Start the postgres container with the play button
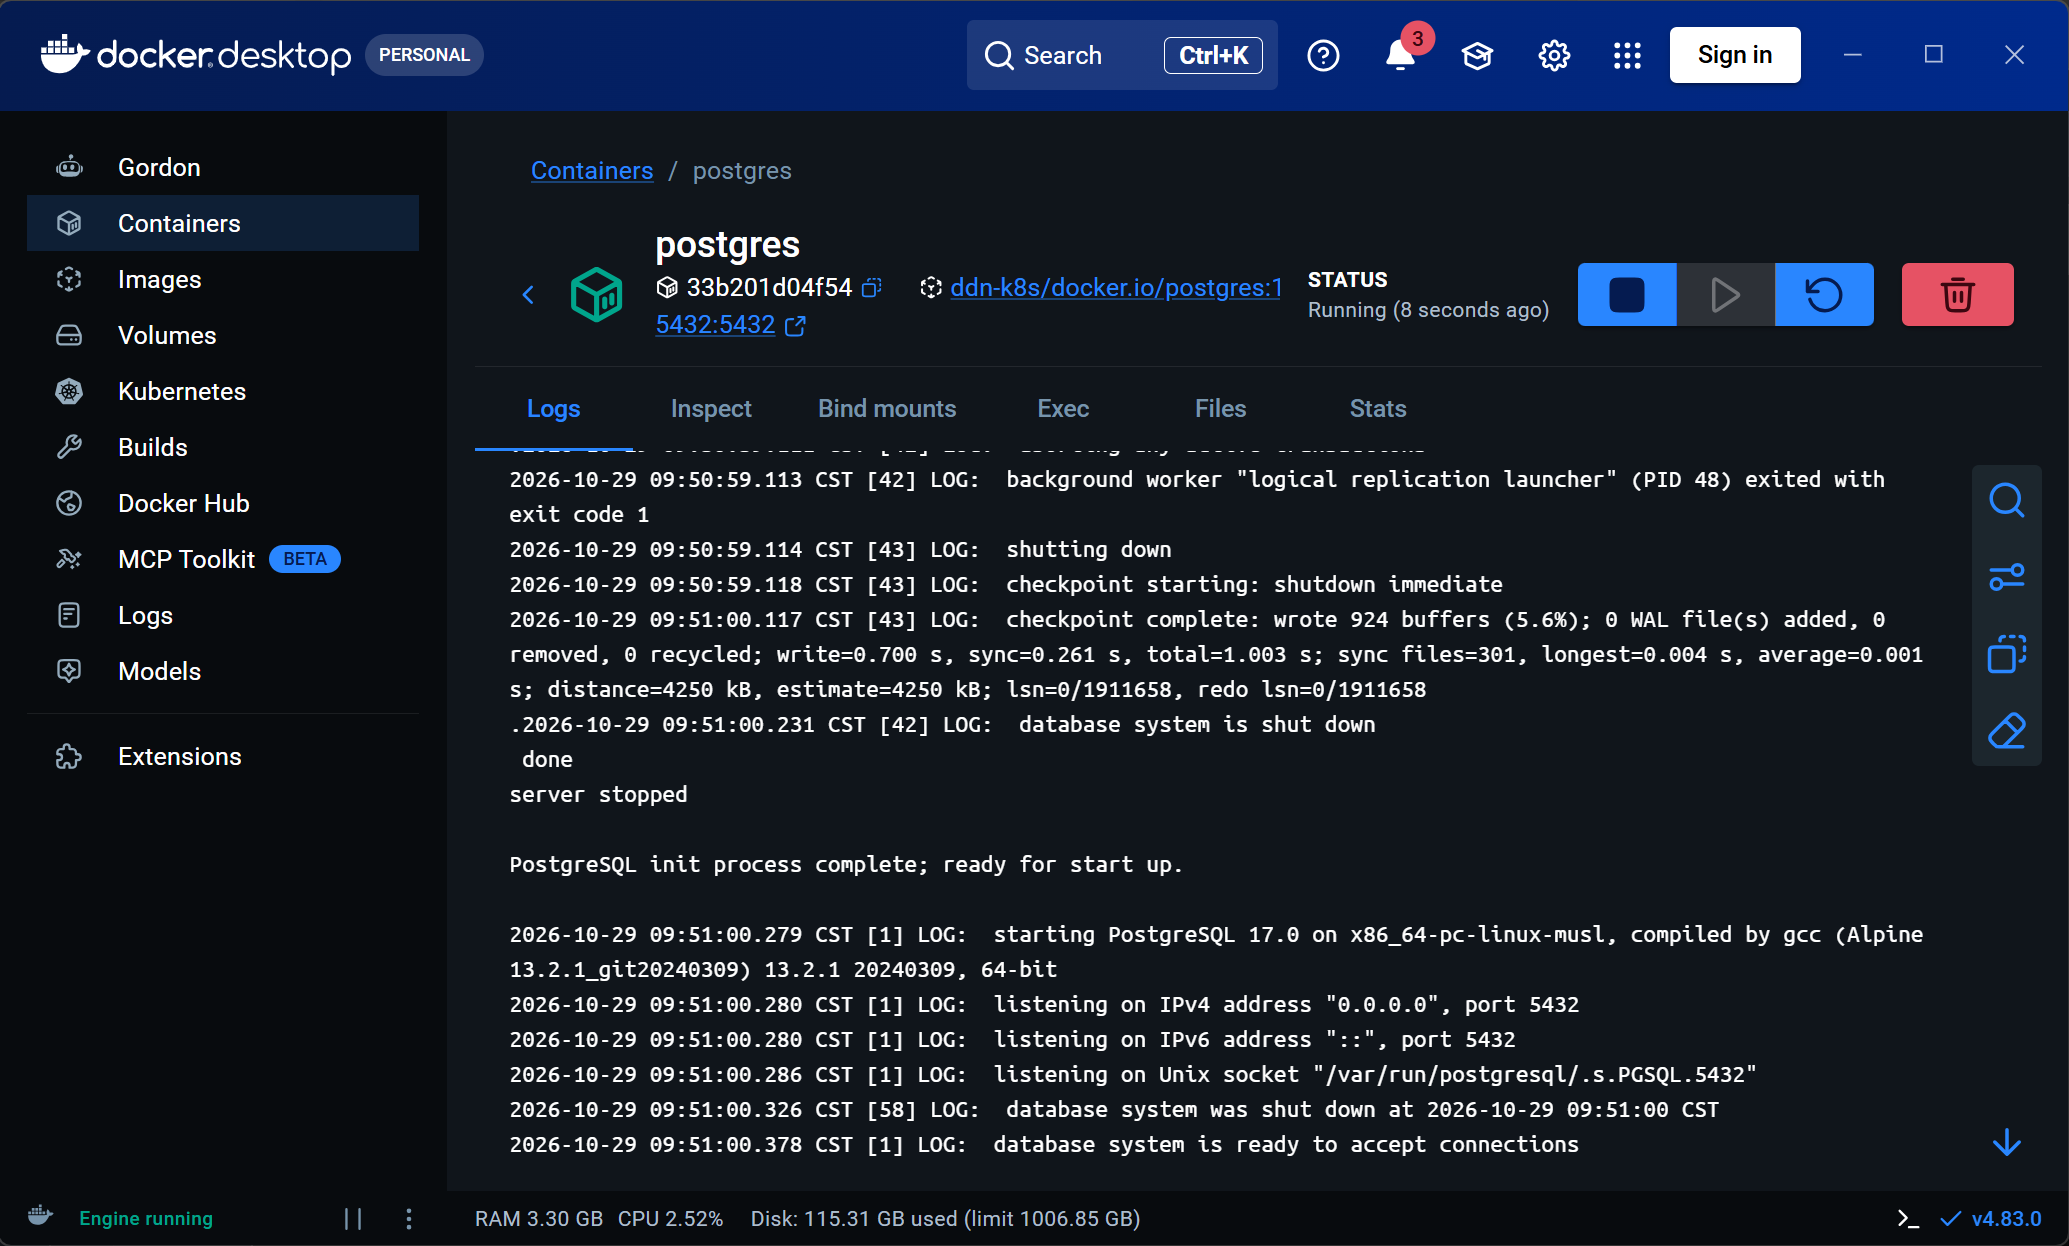This screenshot has width=2069, height=1246. click(x=1725, y=295)
